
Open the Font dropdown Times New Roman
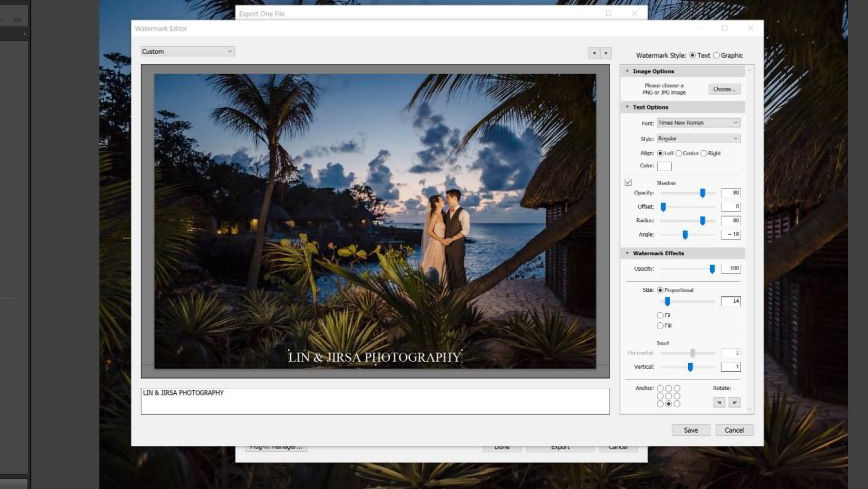tap(698, 123)
